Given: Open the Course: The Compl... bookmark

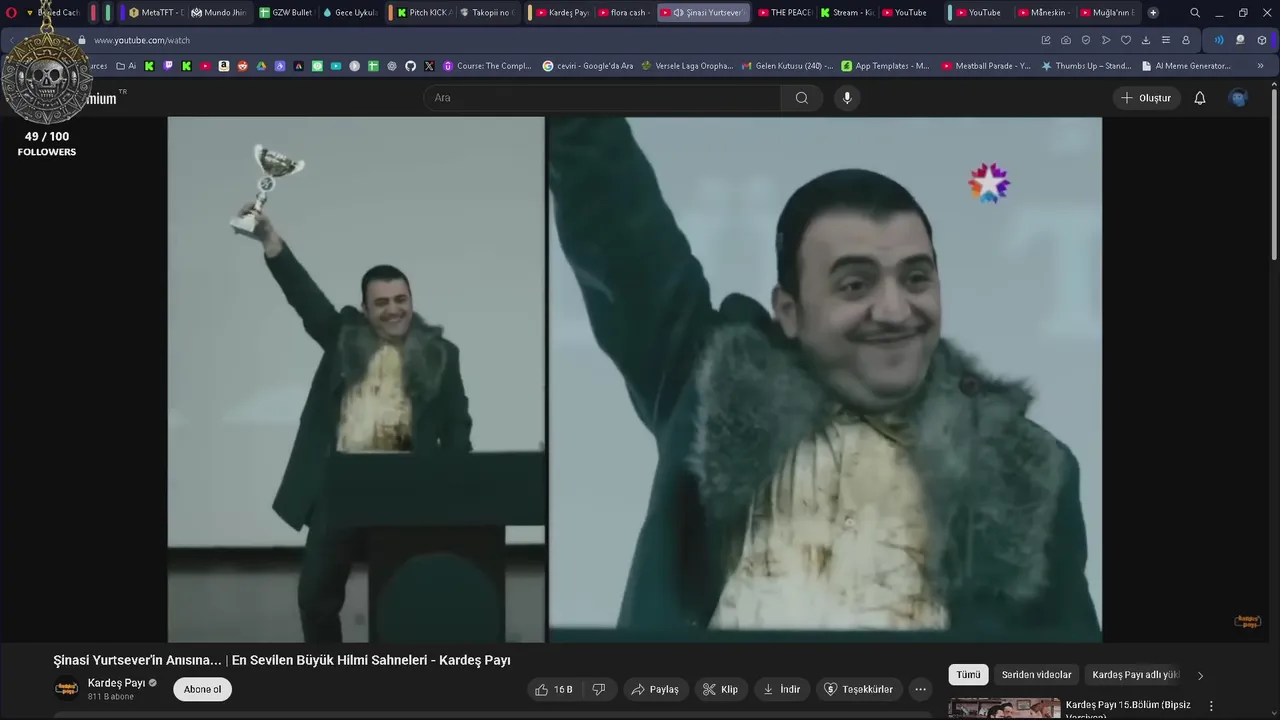Looking at the screenshot, I should (487, 66).
